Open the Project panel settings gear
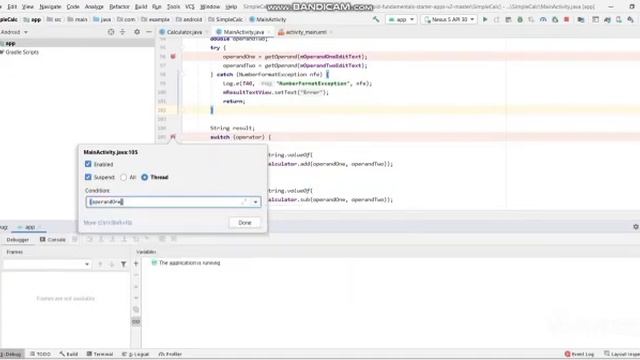 click(x=137, y=32)
